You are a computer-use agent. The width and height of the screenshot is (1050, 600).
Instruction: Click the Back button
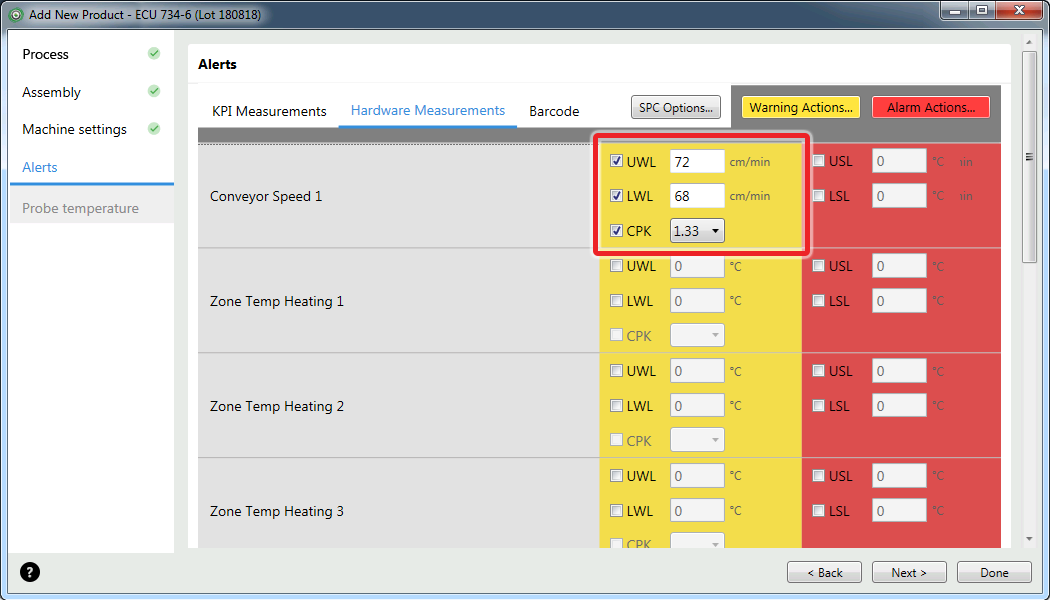click(825, 573)
